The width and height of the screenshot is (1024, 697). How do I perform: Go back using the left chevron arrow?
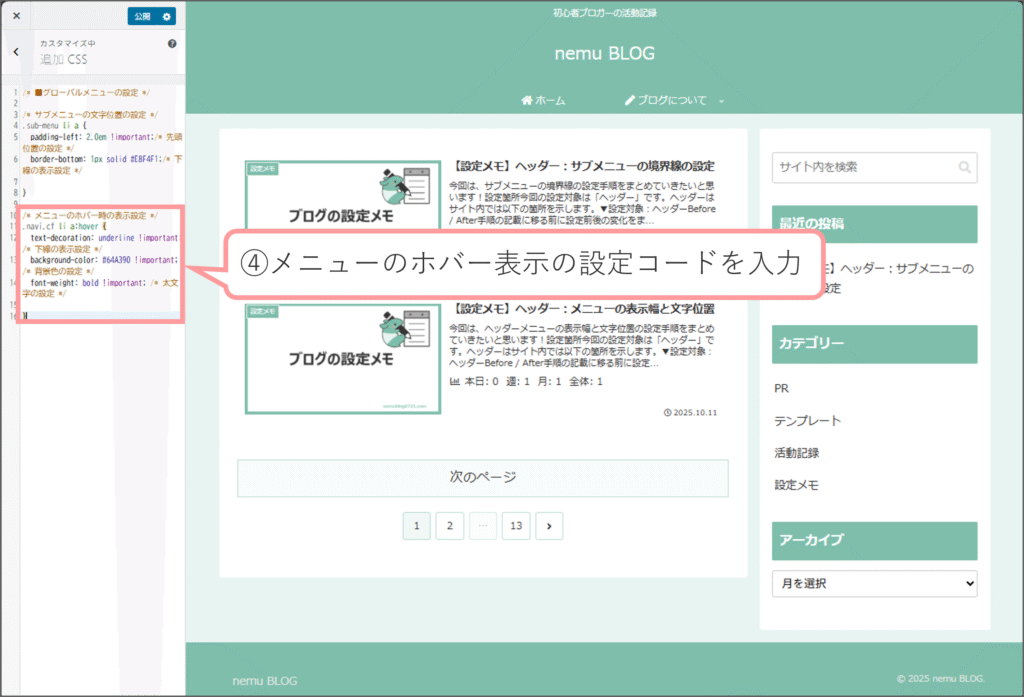(x=16, y=52)
